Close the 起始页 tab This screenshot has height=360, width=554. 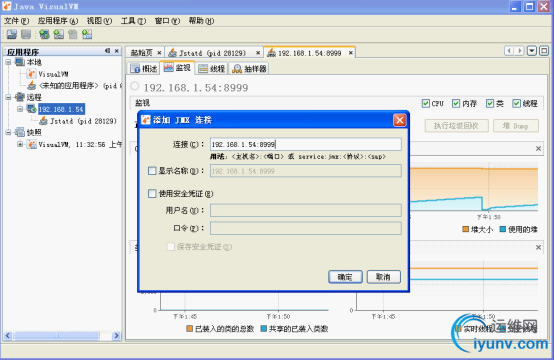[159, 53]
